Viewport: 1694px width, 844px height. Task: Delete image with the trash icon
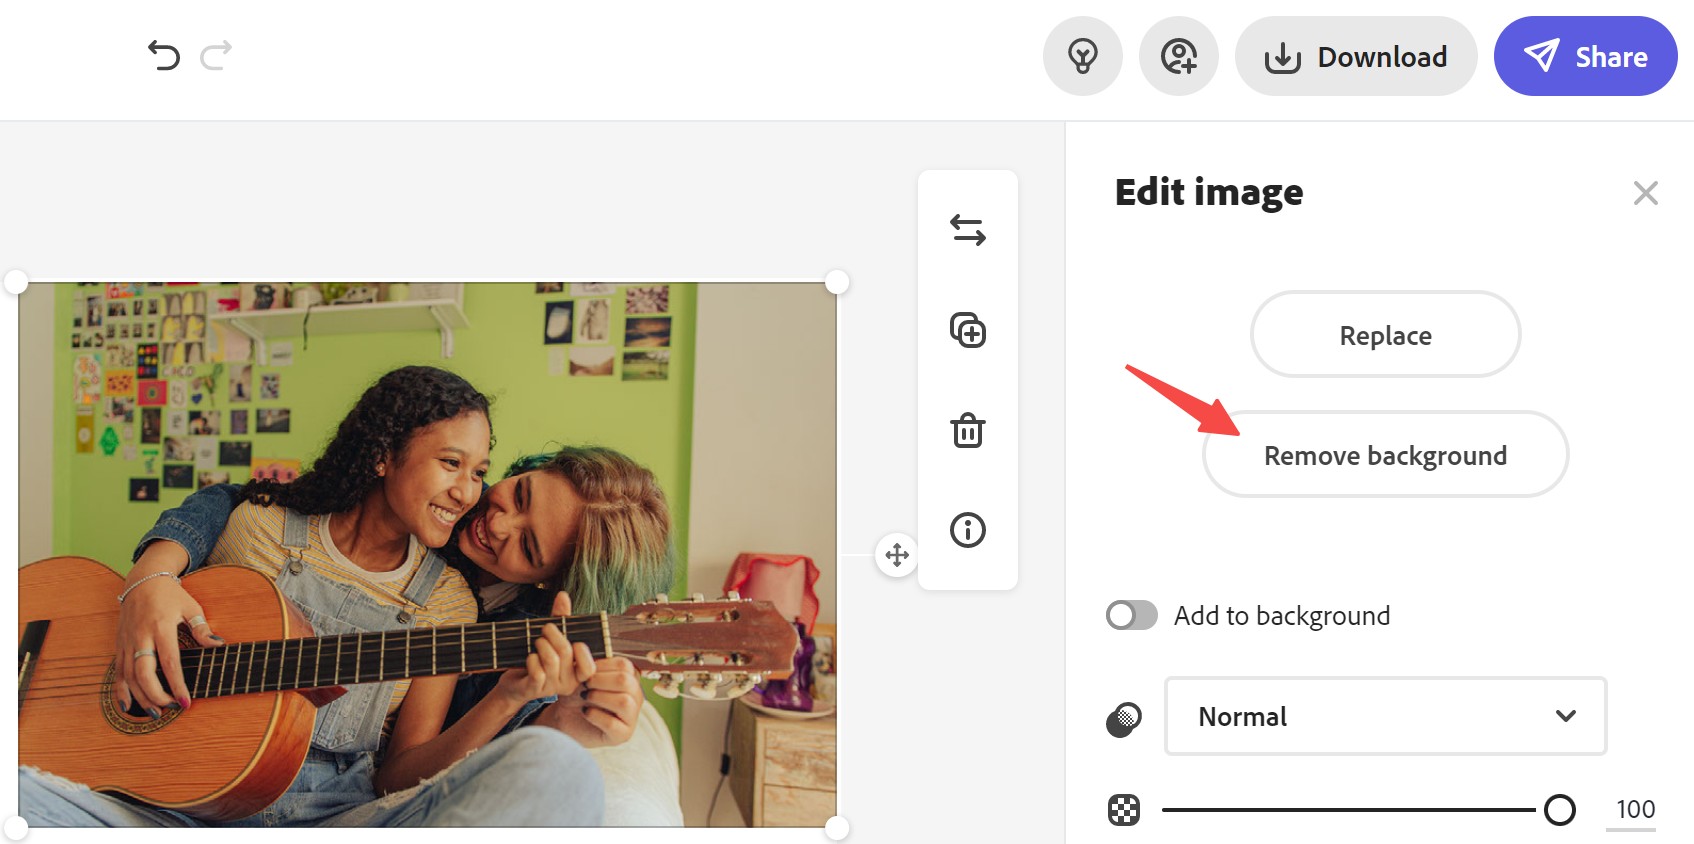click(x=968, y=430)
